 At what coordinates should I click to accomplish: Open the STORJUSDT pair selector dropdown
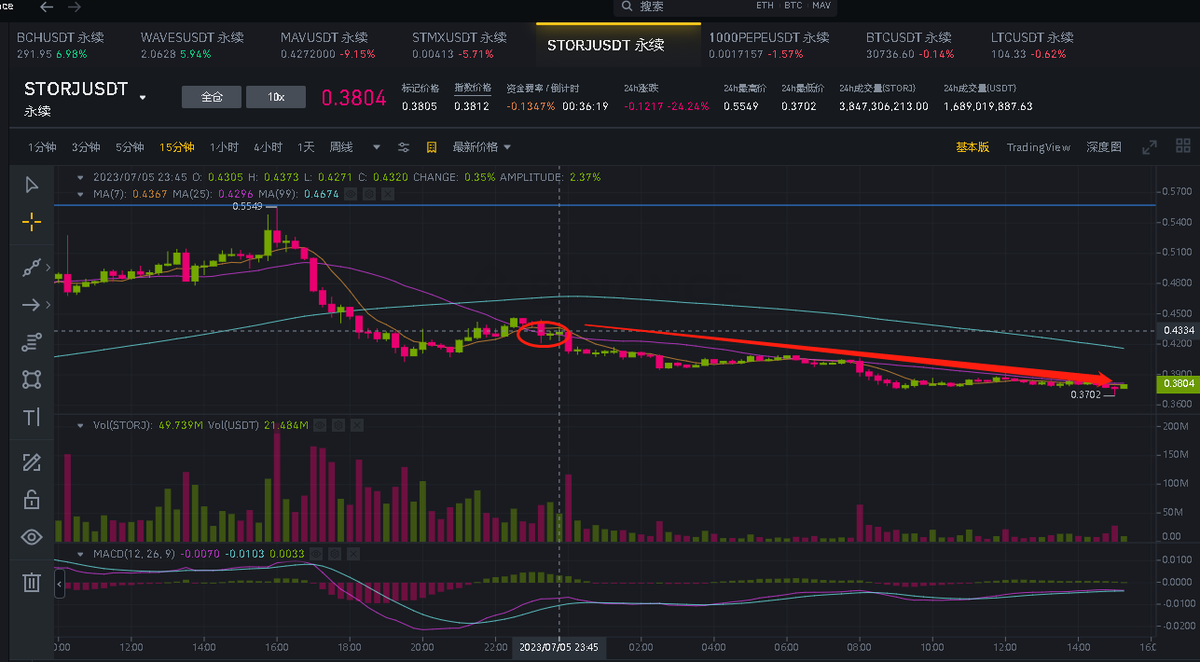click(143, 98)
